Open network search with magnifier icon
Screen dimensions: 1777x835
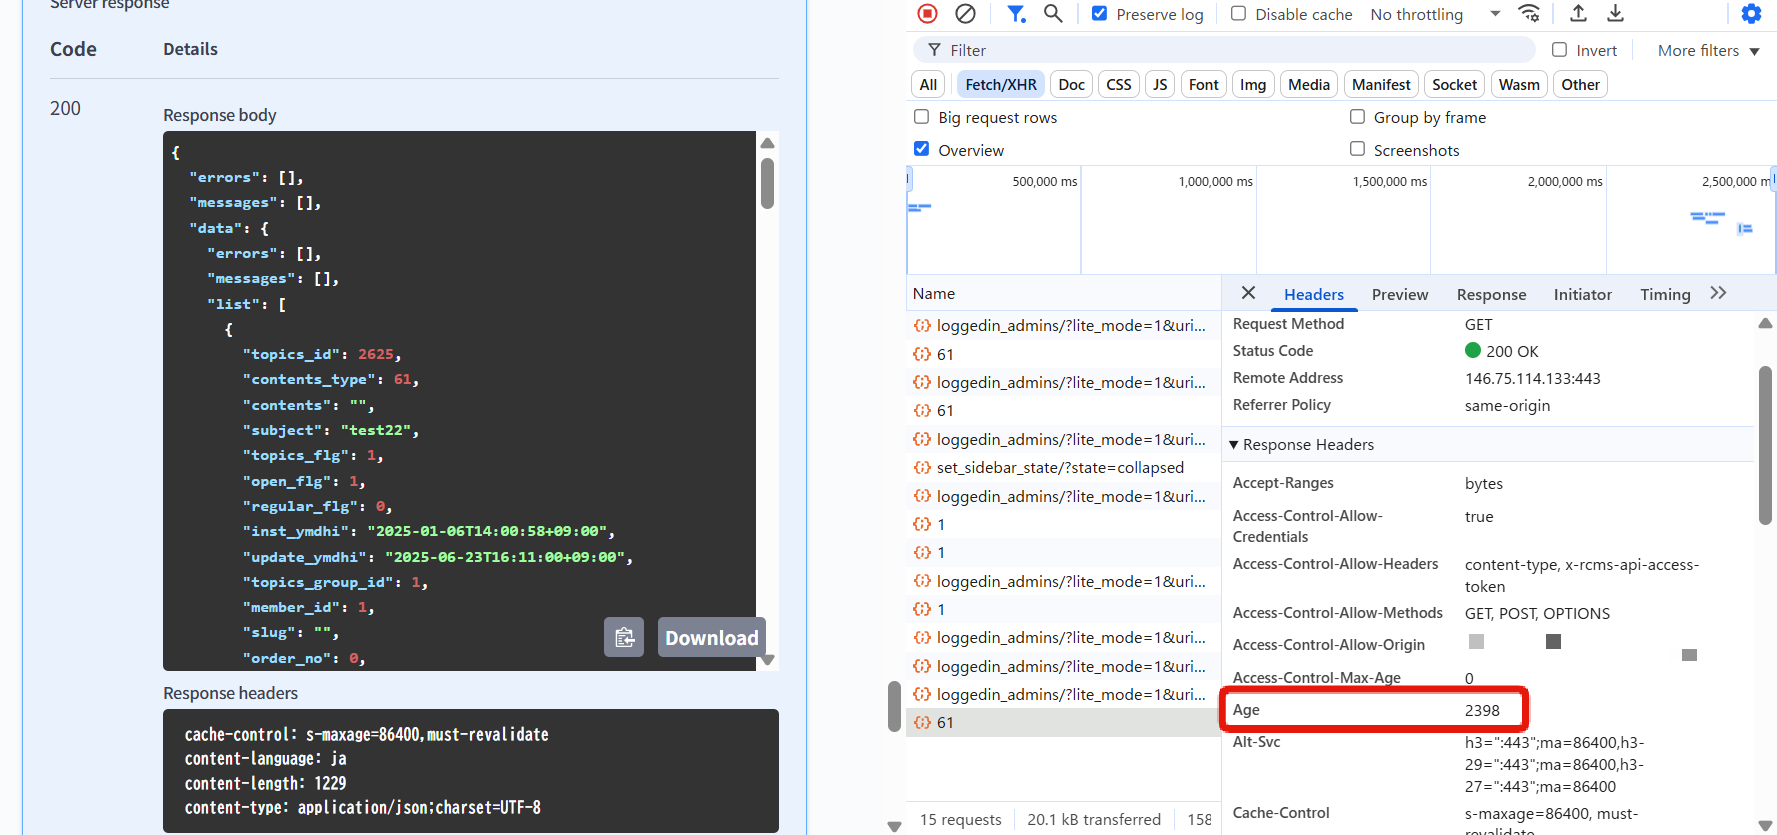pyautogui.click(x=1053, y=13)
